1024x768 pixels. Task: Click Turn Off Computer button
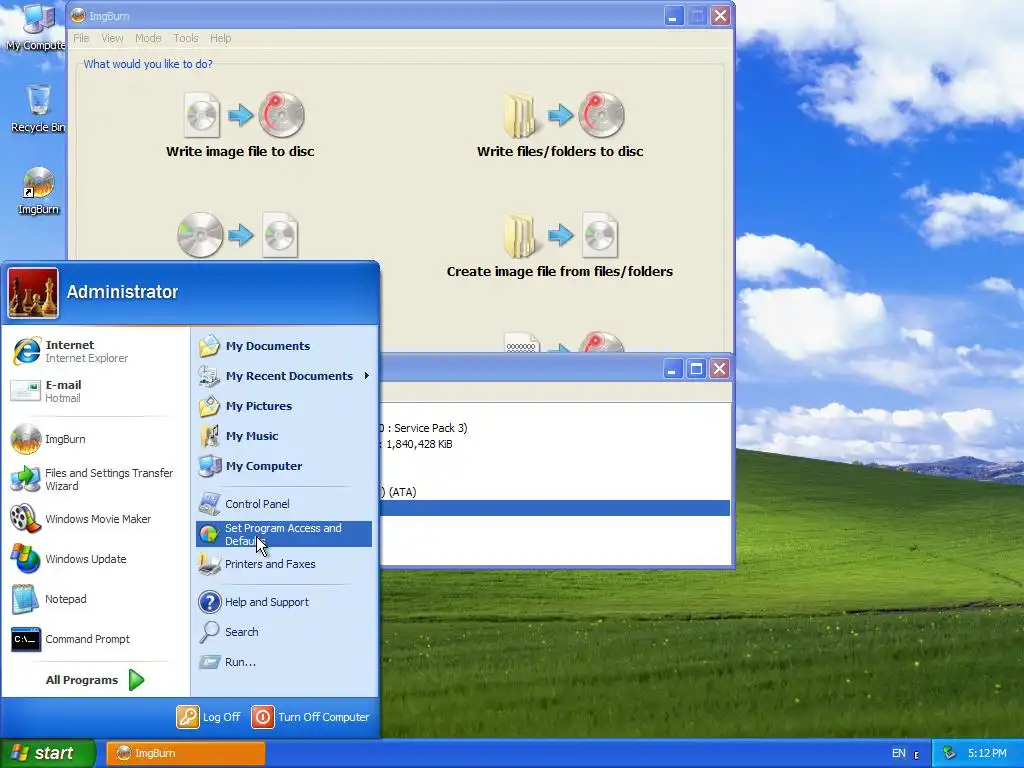tap(311, 717)
